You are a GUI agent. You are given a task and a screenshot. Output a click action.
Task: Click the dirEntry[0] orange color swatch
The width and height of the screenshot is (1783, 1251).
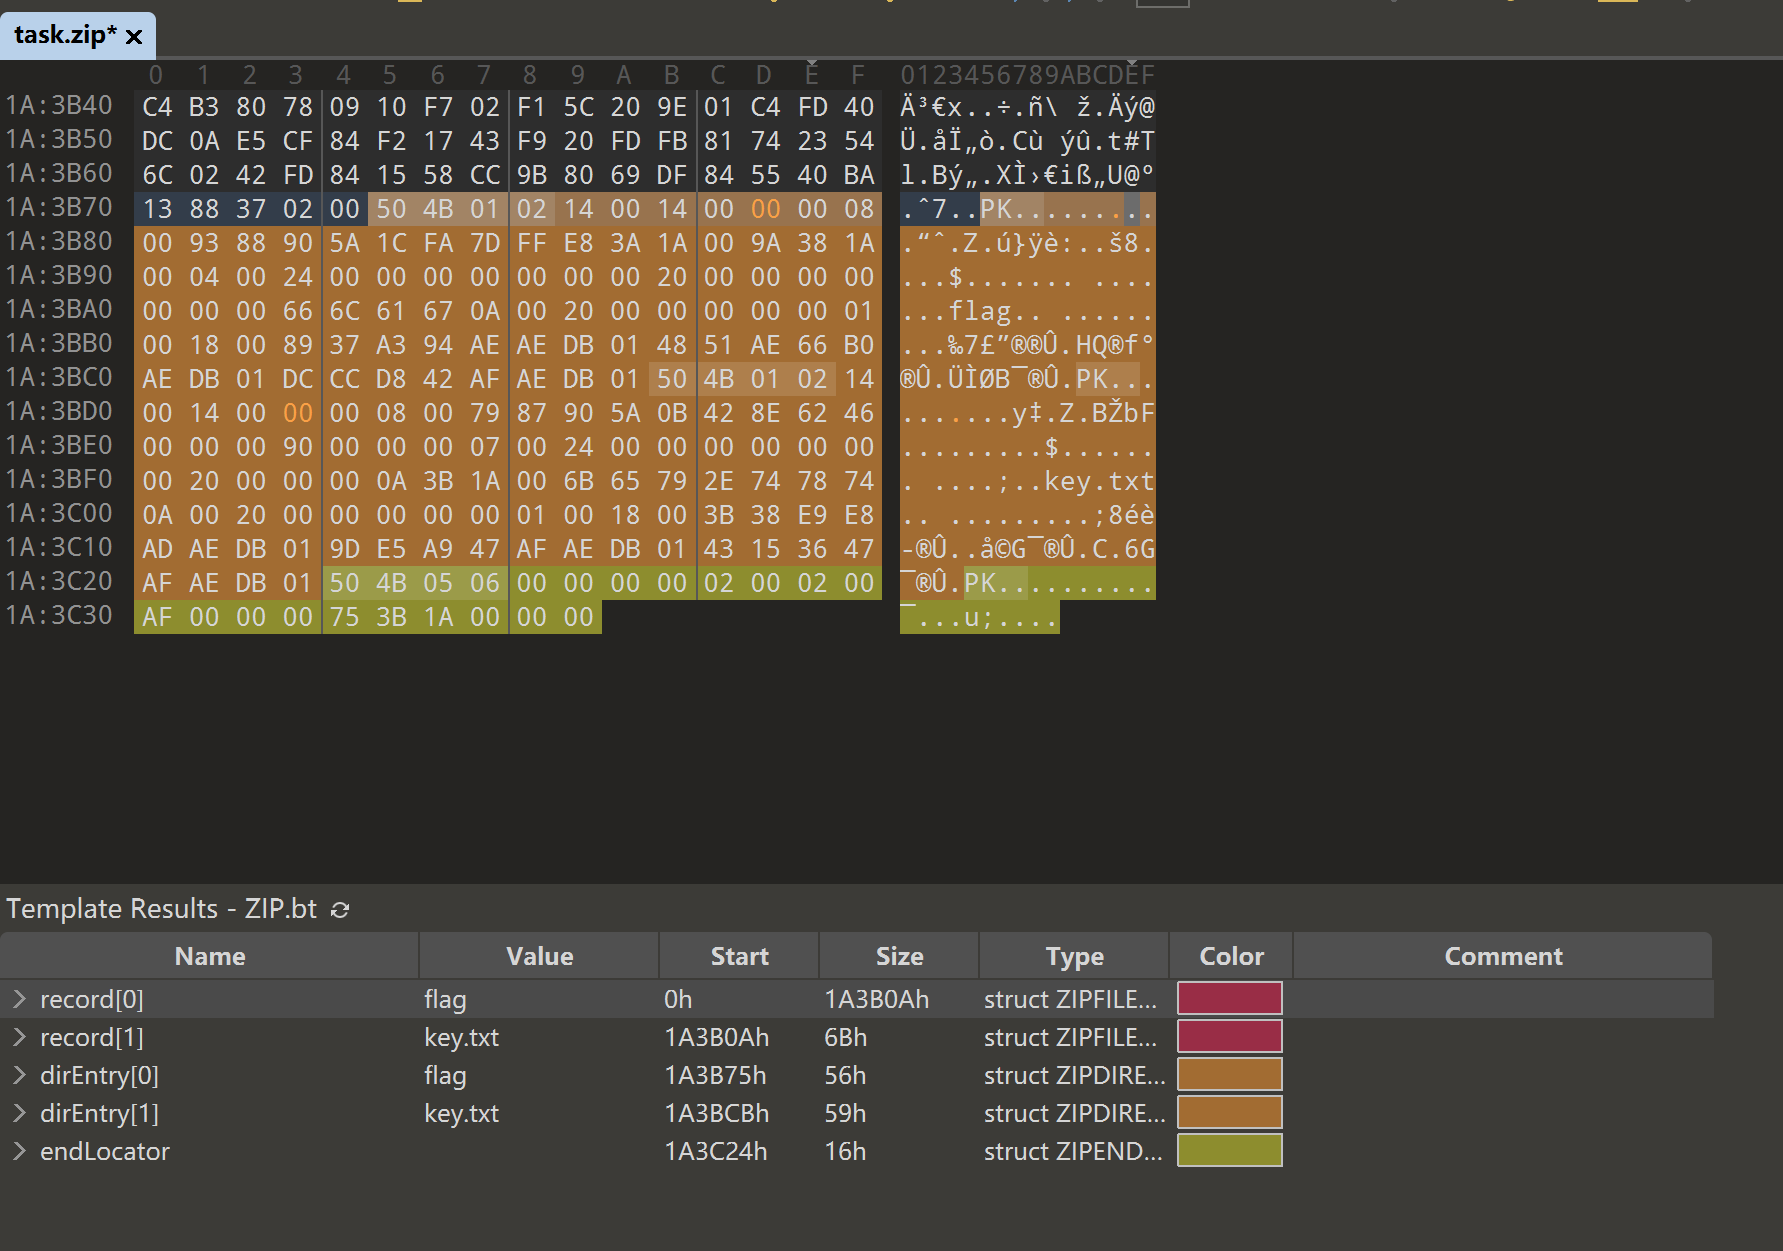(1230, 1075)
